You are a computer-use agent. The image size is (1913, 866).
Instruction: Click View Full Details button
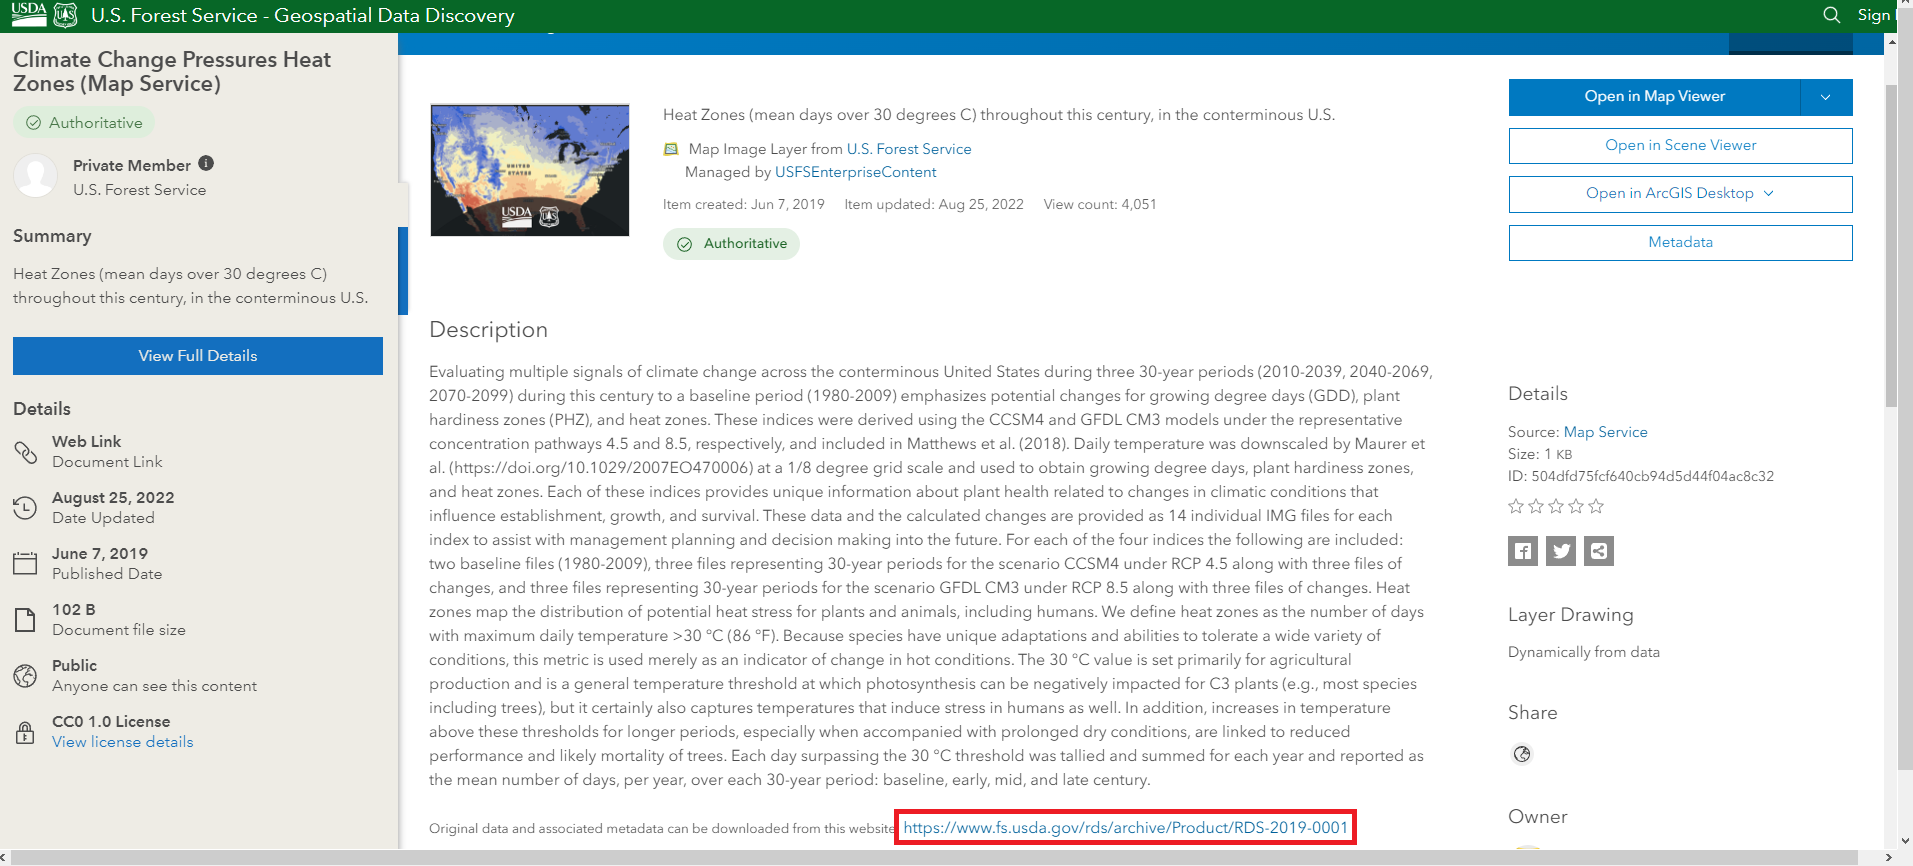point(198,356)
